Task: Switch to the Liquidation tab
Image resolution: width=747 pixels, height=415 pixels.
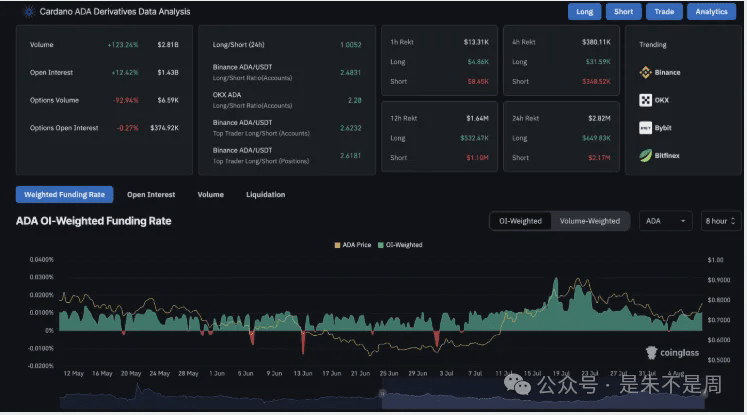Action: click(x=265, y=194)
